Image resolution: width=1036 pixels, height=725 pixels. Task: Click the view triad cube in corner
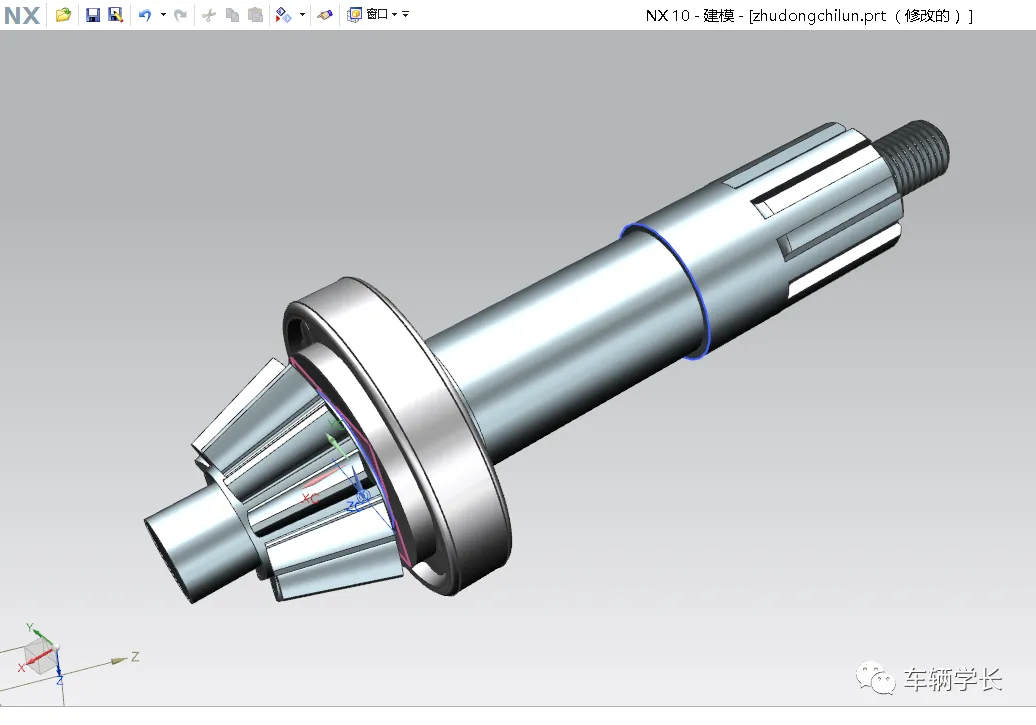click(x=40, y=656)
